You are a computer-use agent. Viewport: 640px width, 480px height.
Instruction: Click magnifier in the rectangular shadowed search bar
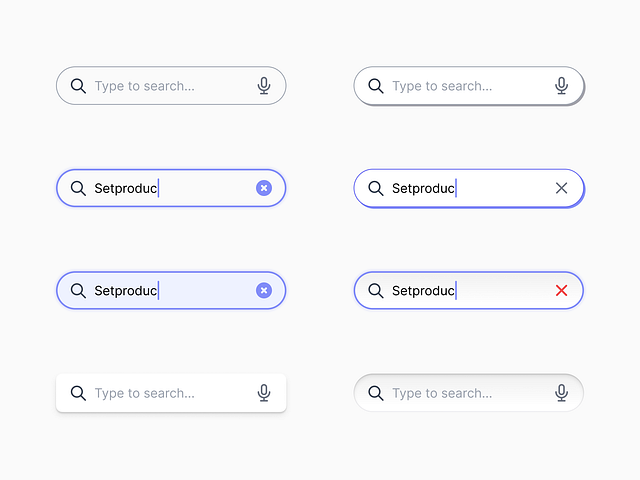coord(78,393)
